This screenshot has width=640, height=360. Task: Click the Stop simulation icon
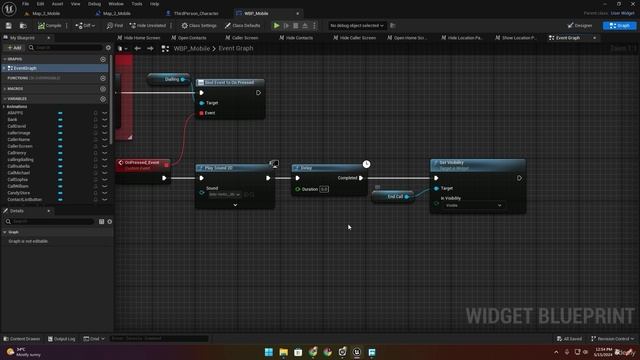tap(296, 26)
